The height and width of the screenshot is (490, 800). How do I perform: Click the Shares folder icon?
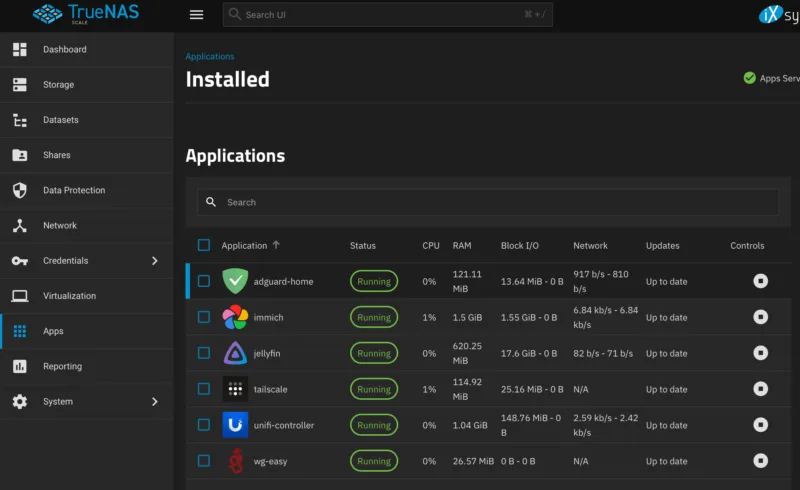(20, 155)
